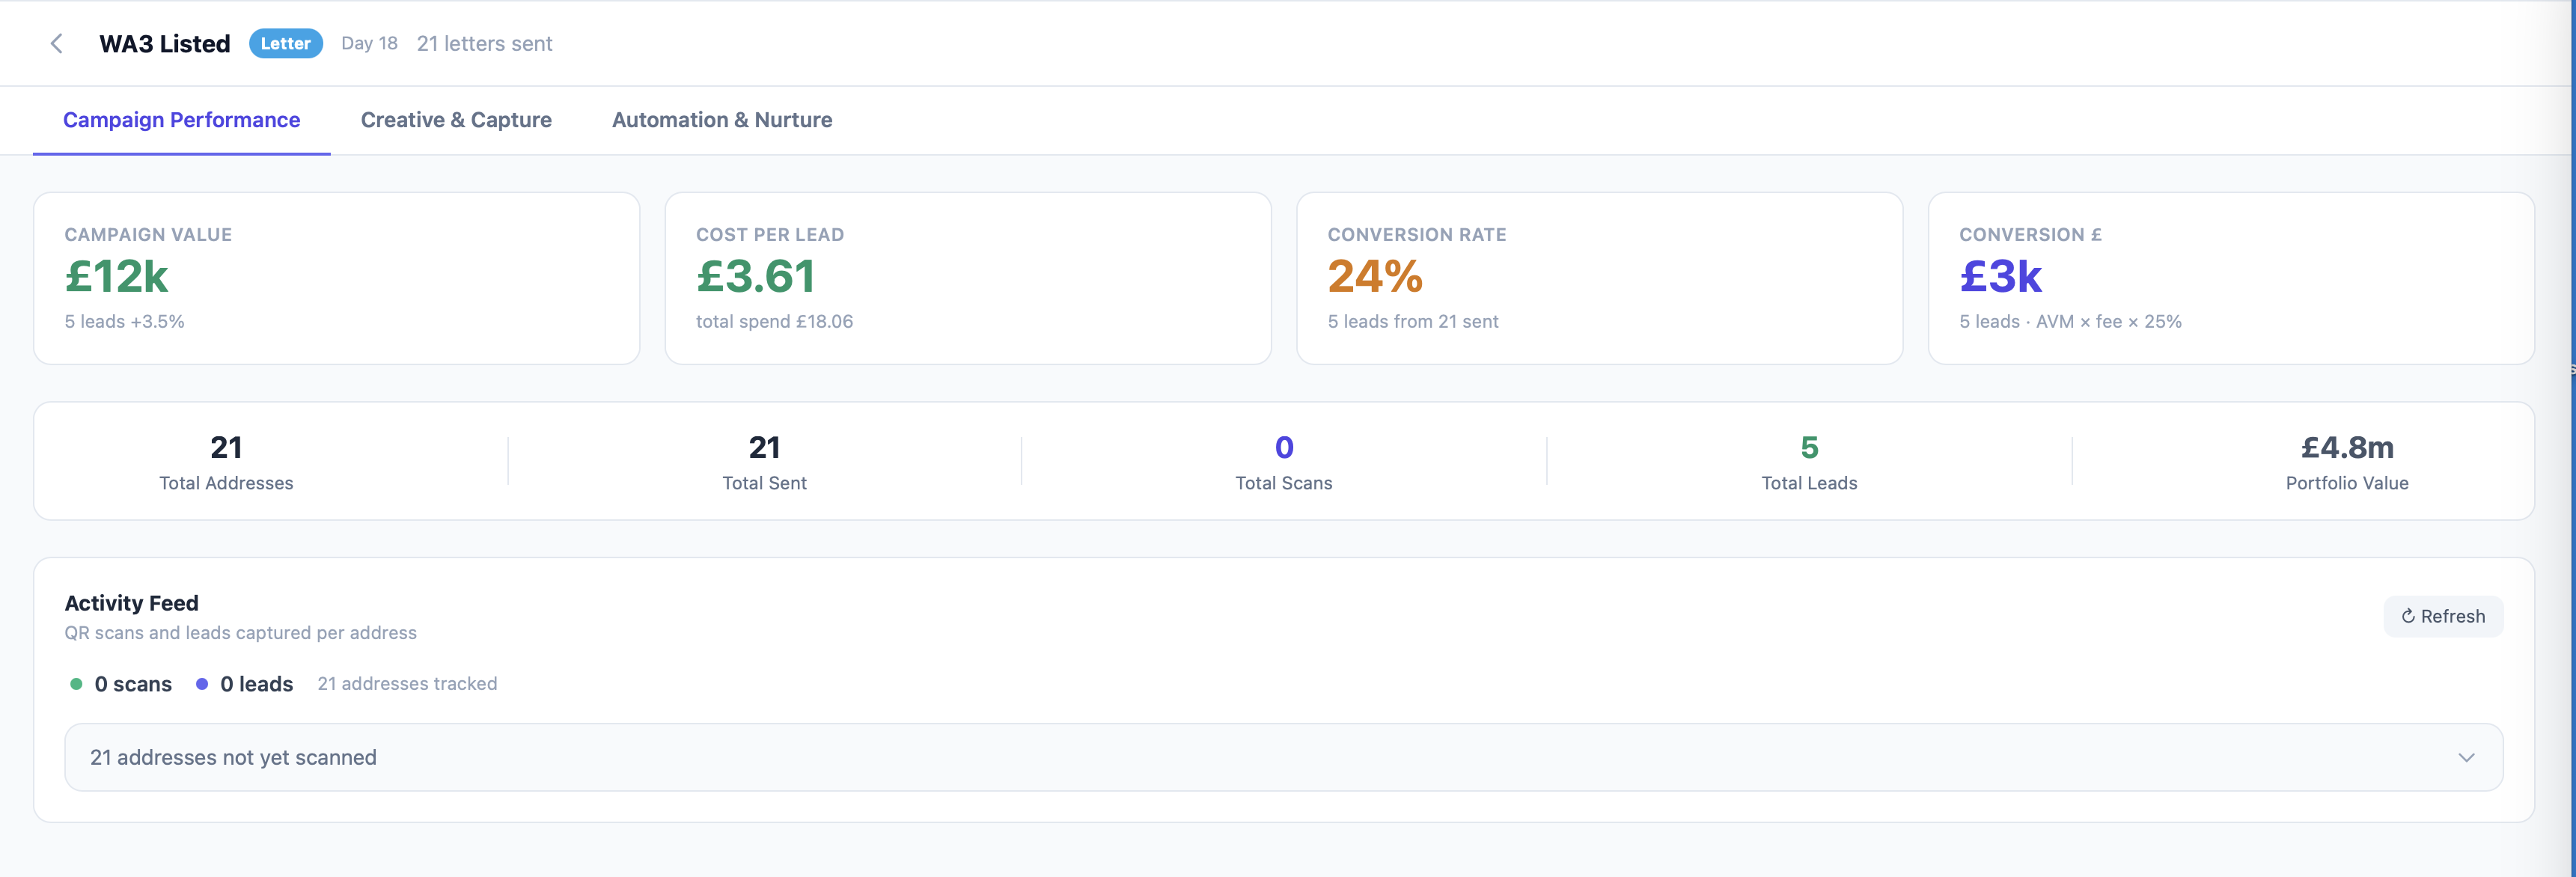Click the Total Sent stat
This screenshot has width=2576, height=877.
point(764,462)
